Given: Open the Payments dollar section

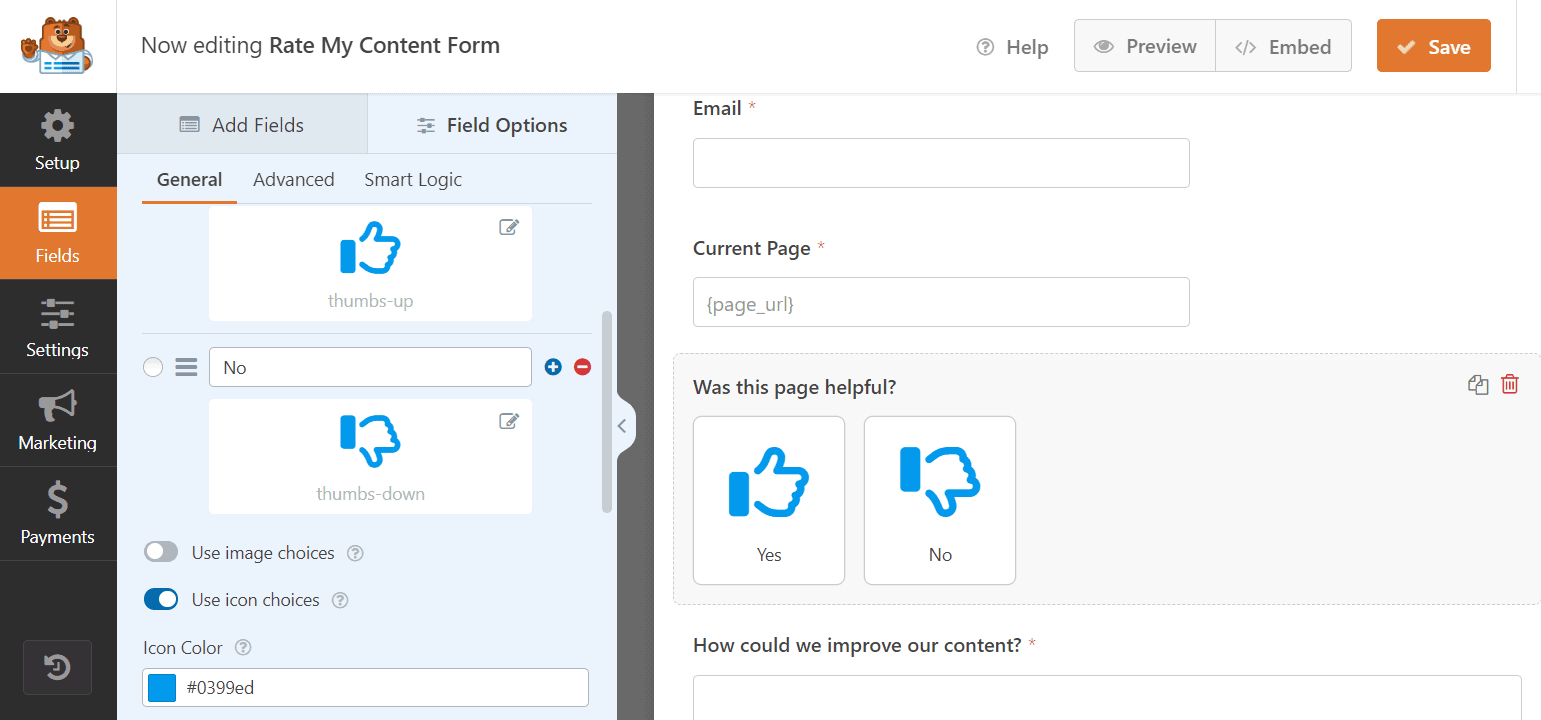Looking at the screenshot, I should pyautogui.click(x=57, y=513).
